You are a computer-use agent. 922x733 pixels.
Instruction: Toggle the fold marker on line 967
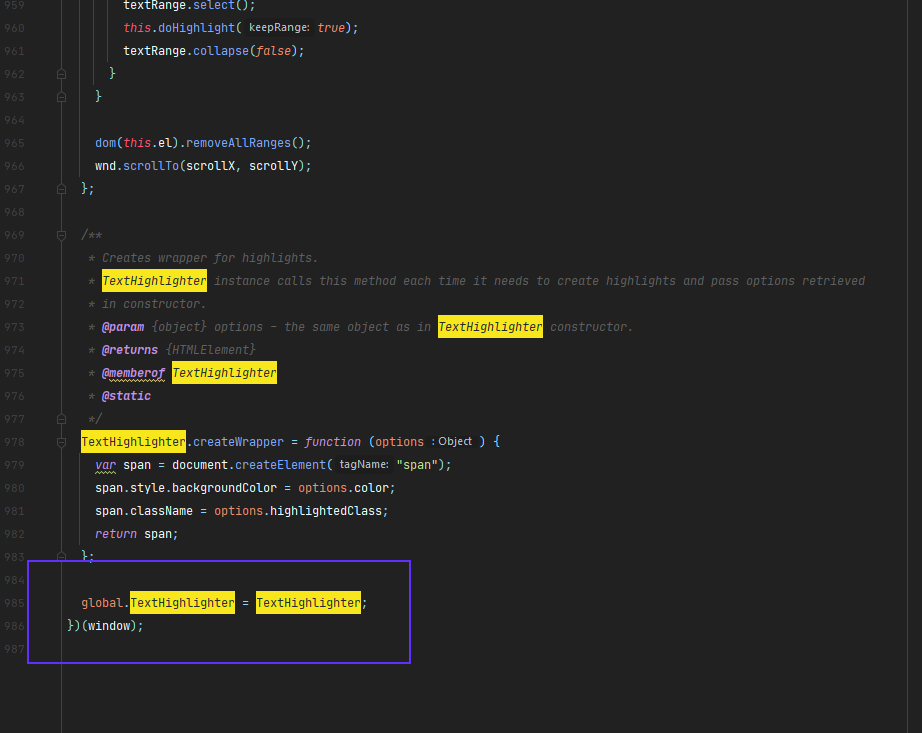[x=61, y=189]
